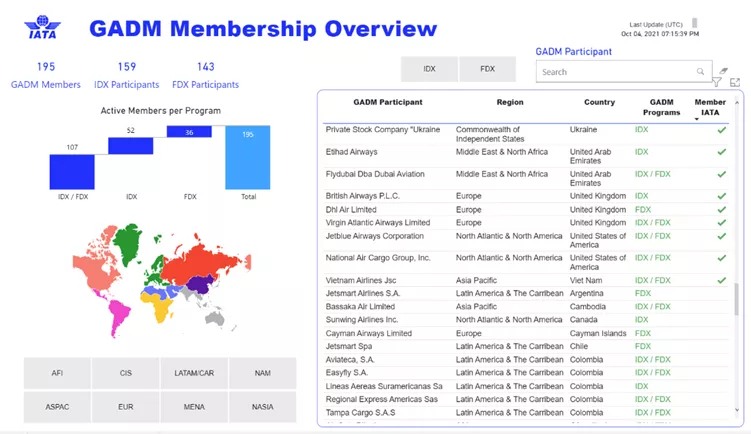Toggle the IDX program filter button
This screenshot has height=434, width=751.
[x=429, y=69]
